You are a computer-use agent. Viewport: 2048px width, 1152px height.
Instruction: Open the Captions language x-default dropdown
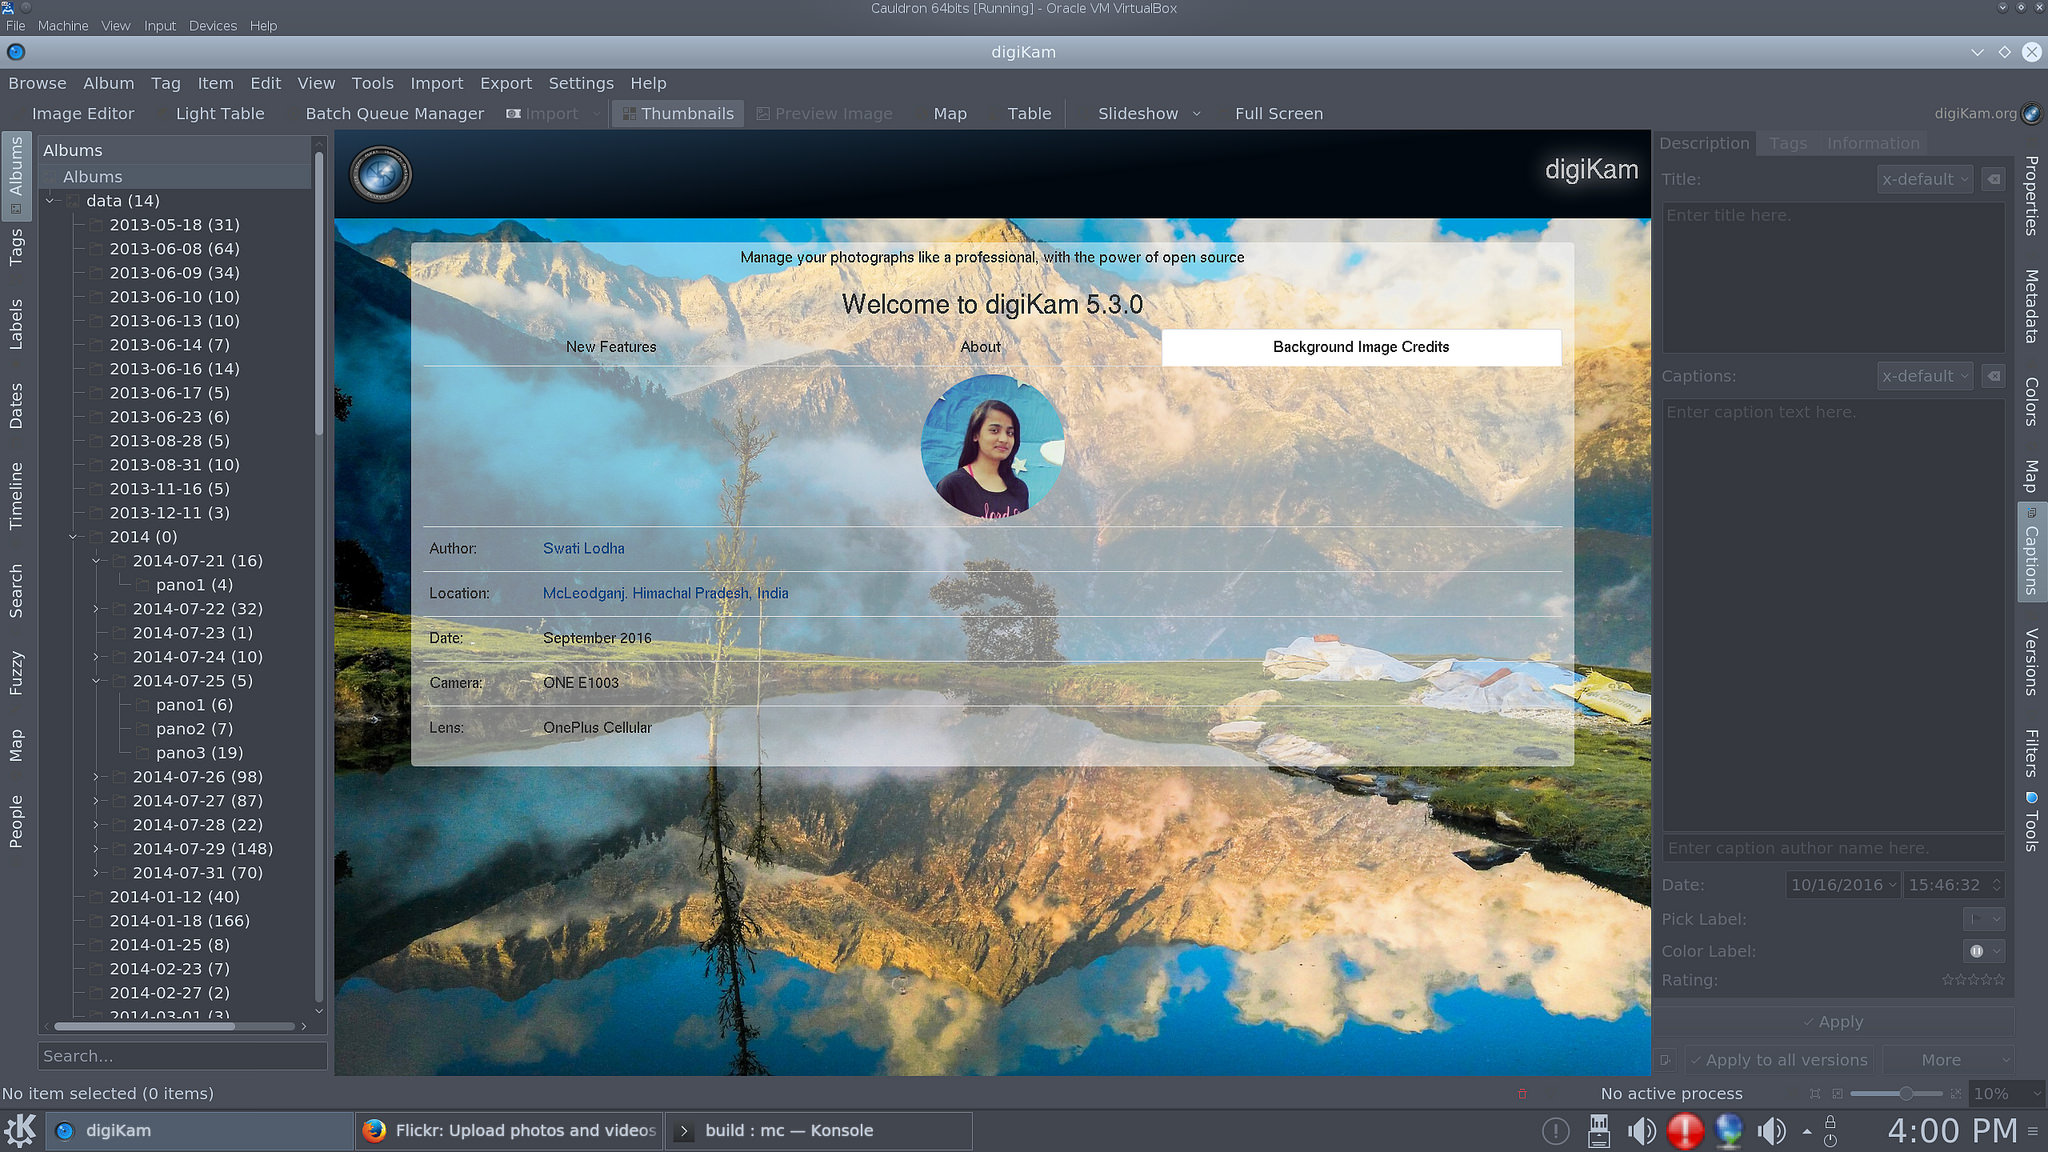pos(1924,376)
